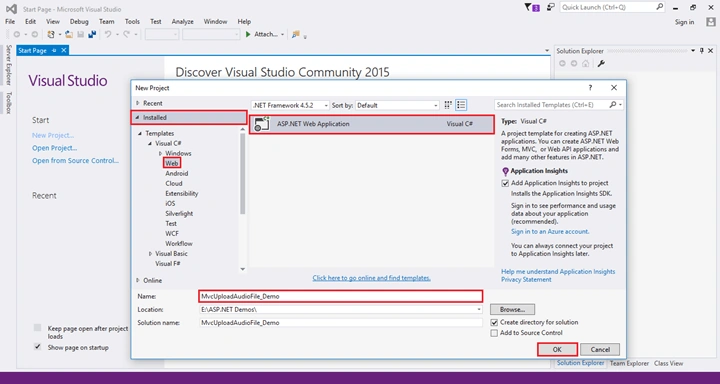Open the Location path dropdown arrow
Screen dimensions: 720x384
(x=479, y=310)
